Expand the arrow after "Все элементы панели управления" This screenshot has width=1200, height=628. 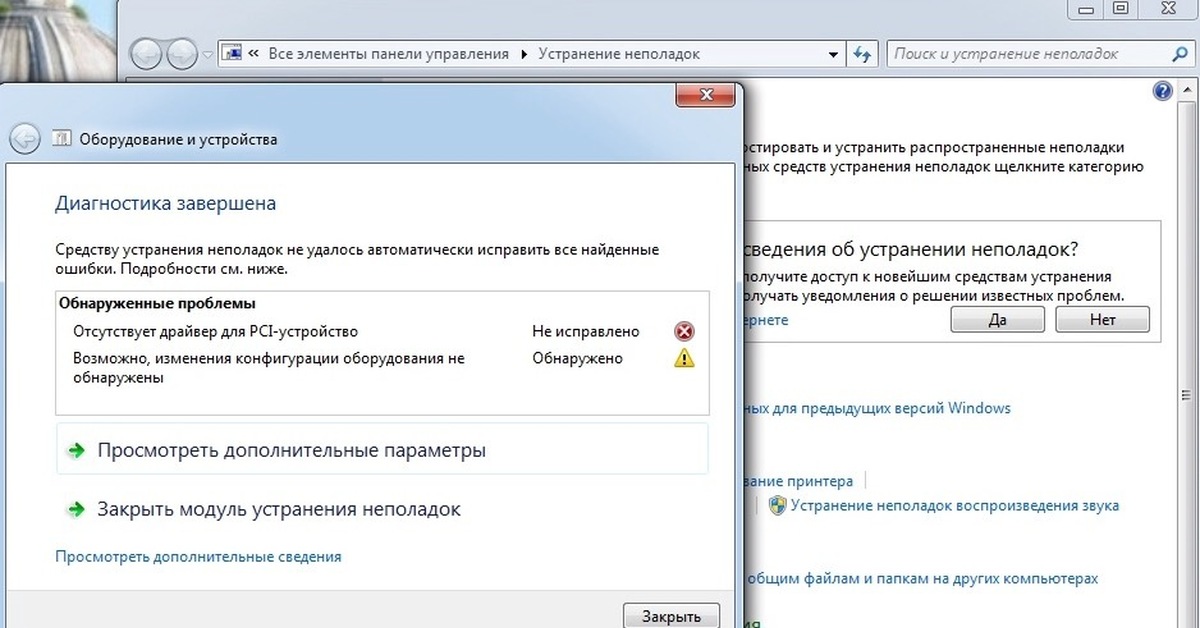click(524, 54)
